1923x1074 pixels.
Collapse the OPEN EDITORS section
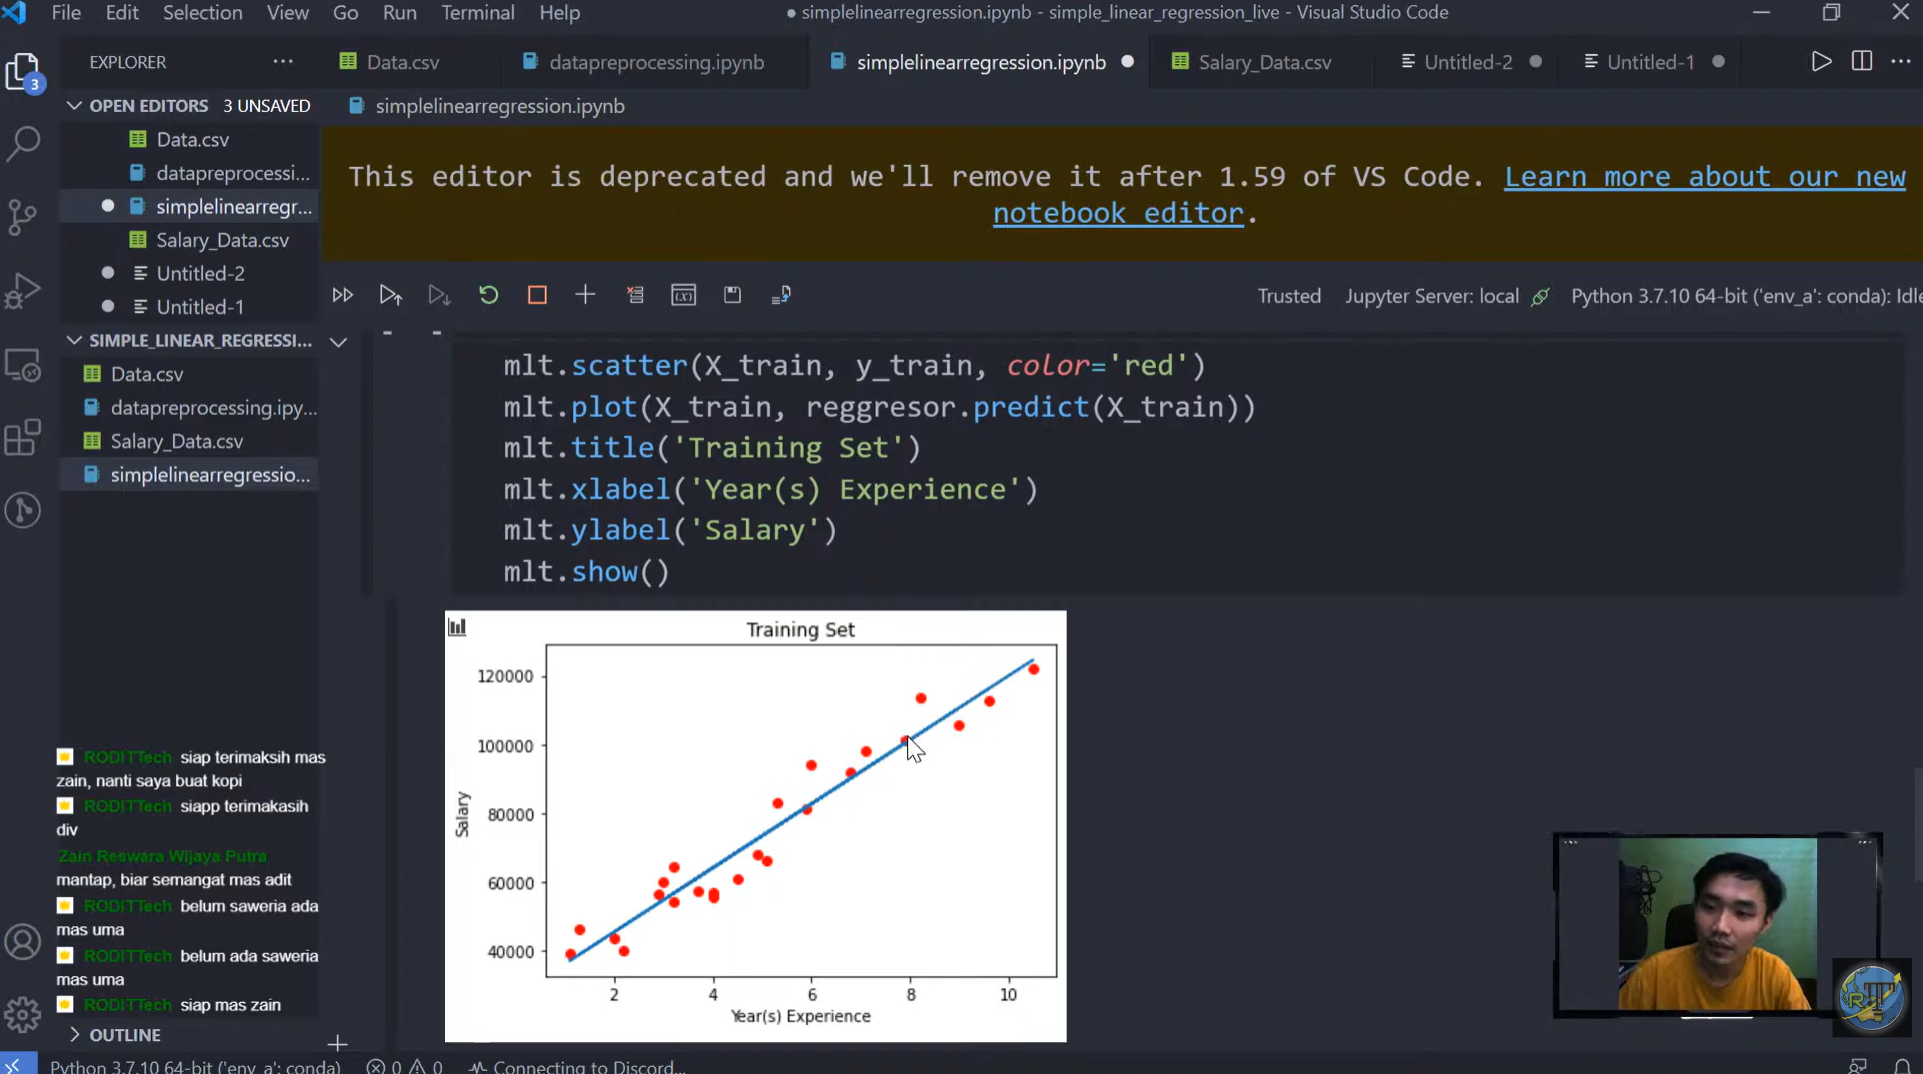[x=73, y=105]
